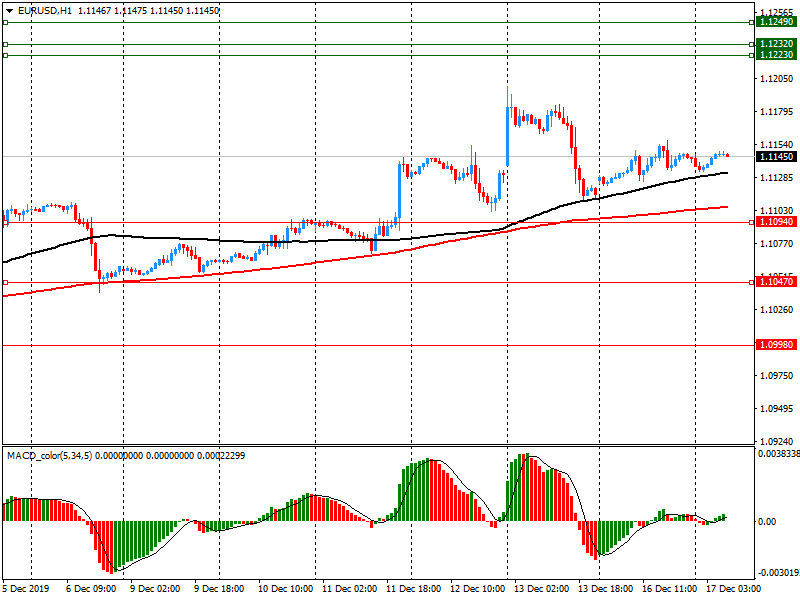800x600 pixels.
Task: Click the 9 Dec 02:00 time label
Action: point(155,589)
